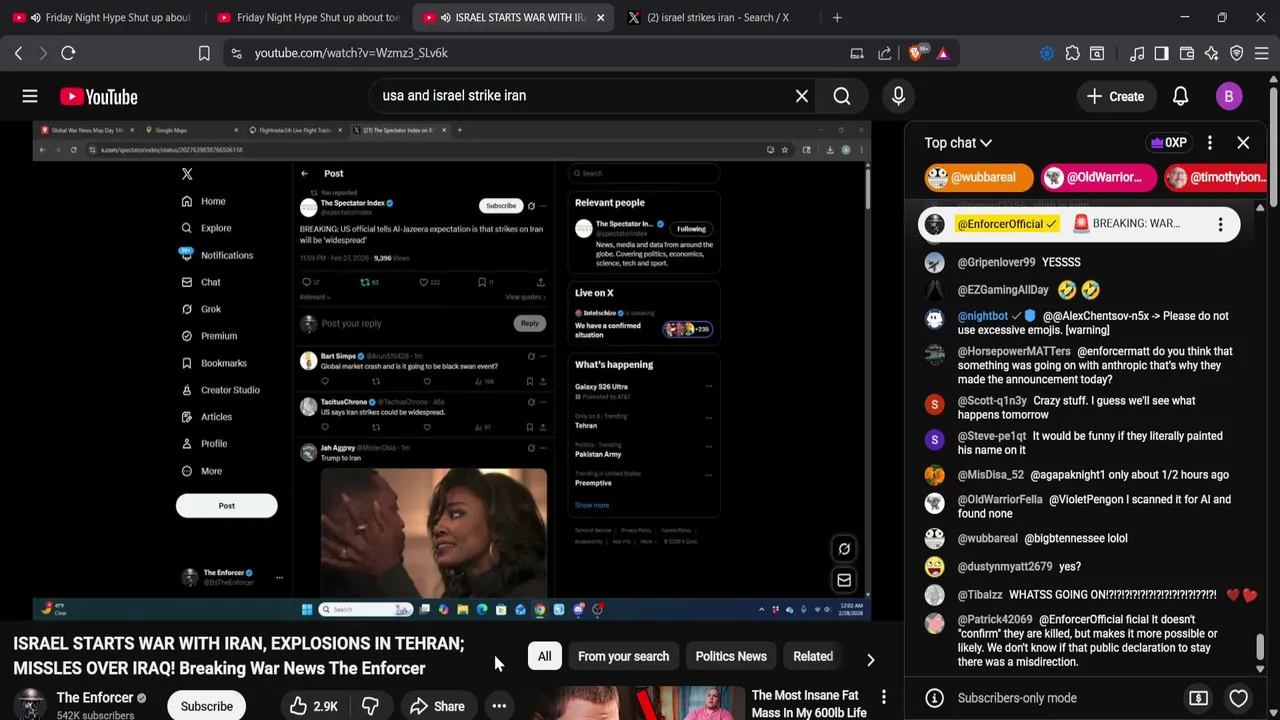The height and width of the screenshot is (720, 1280).
Task: Reload the current page
Action: (68, 53)
